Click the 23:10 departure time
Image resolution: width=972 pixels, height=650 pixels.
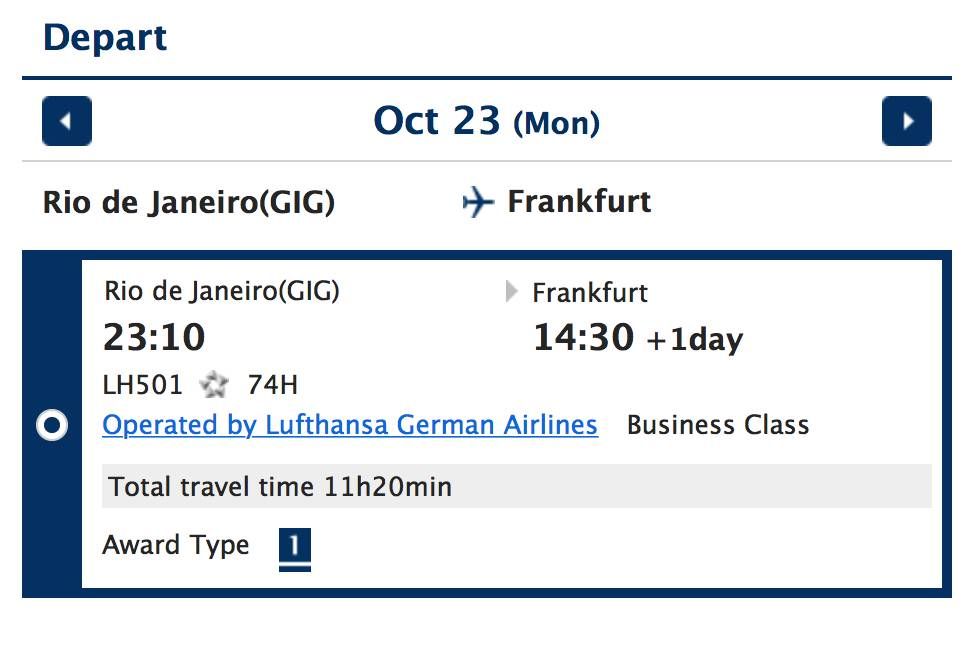pyautogui.click(x=154, y=337)
